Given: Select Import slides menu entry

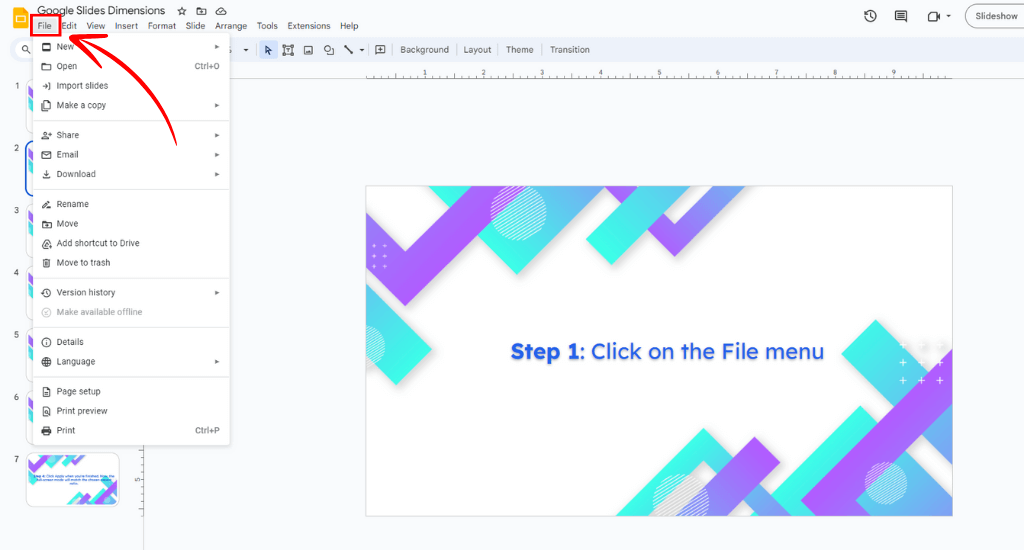Looking at the screenshot, I should [82, 86].
